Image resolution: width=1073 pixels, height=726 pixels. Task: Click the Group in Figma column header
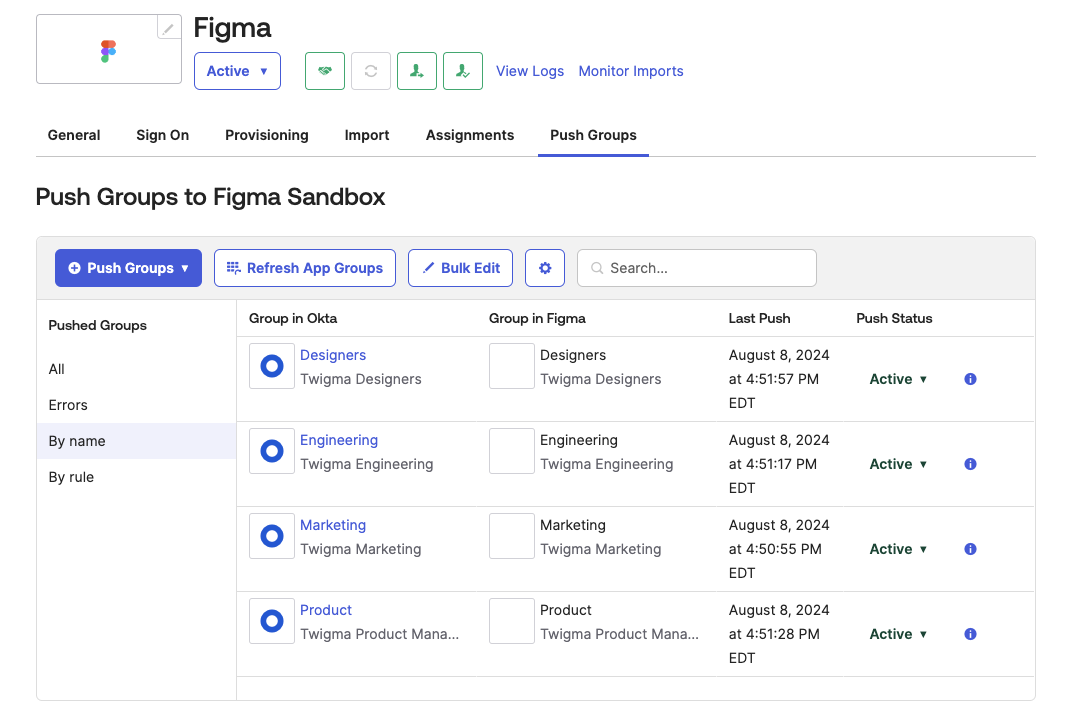coord(537,318)
